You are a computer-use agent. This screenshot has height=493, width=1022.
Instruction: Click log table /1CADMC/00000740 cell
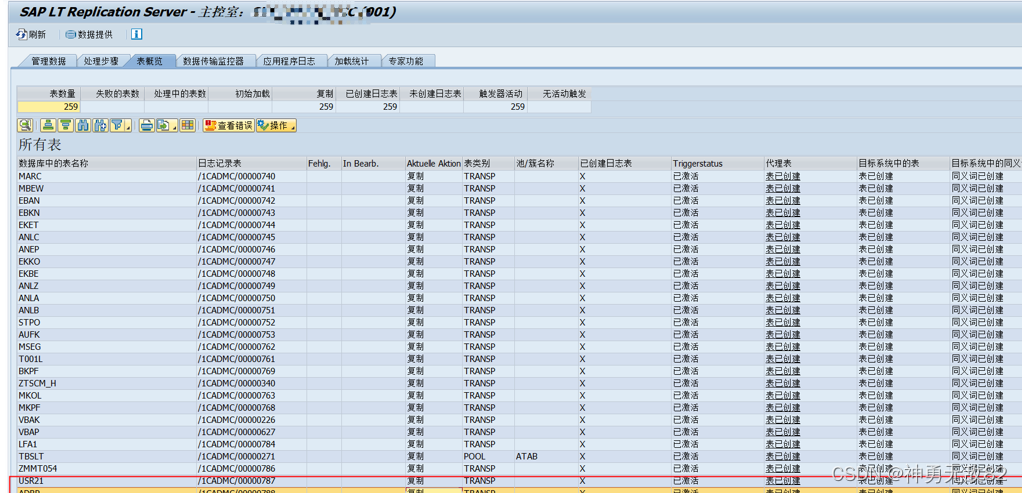tap(251, 176)
